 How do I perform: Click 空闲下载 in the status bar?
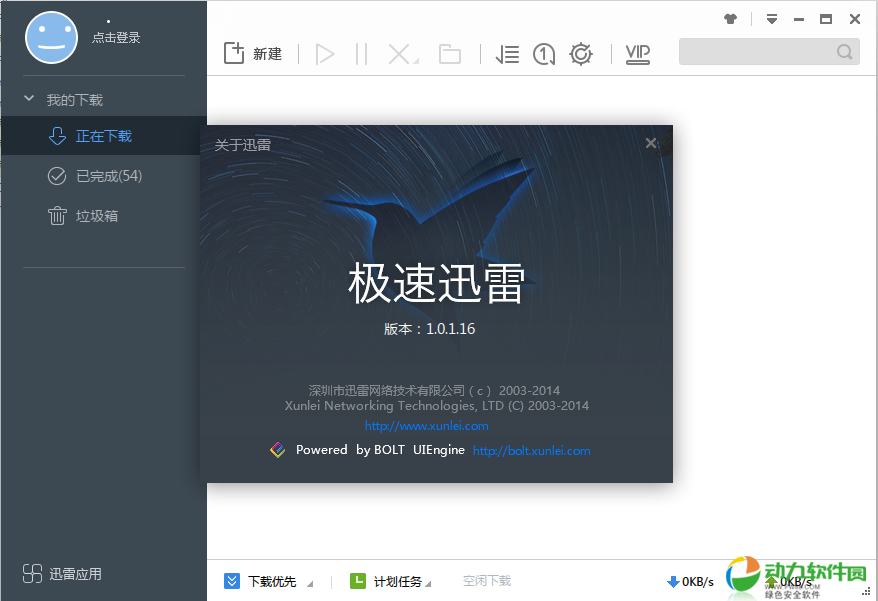point(487,581)
